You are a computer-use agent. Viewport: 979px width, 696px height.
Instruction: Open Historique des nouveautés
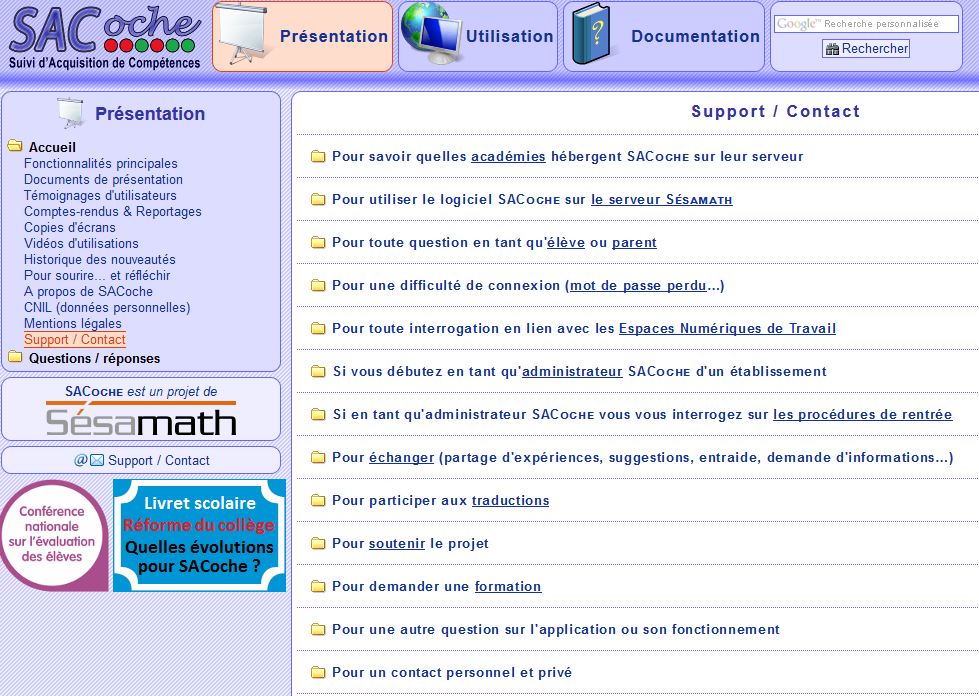(x=99, y=260)
